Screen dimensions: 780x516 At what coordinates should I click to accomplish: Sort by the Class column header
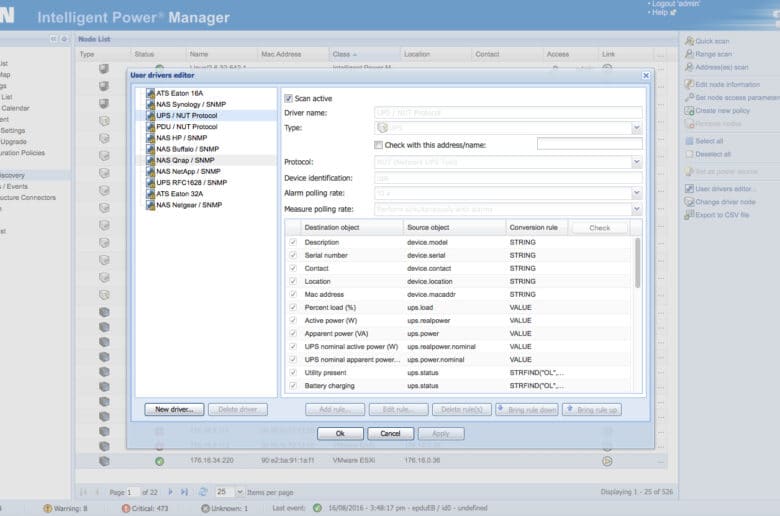tap(364, 54)
